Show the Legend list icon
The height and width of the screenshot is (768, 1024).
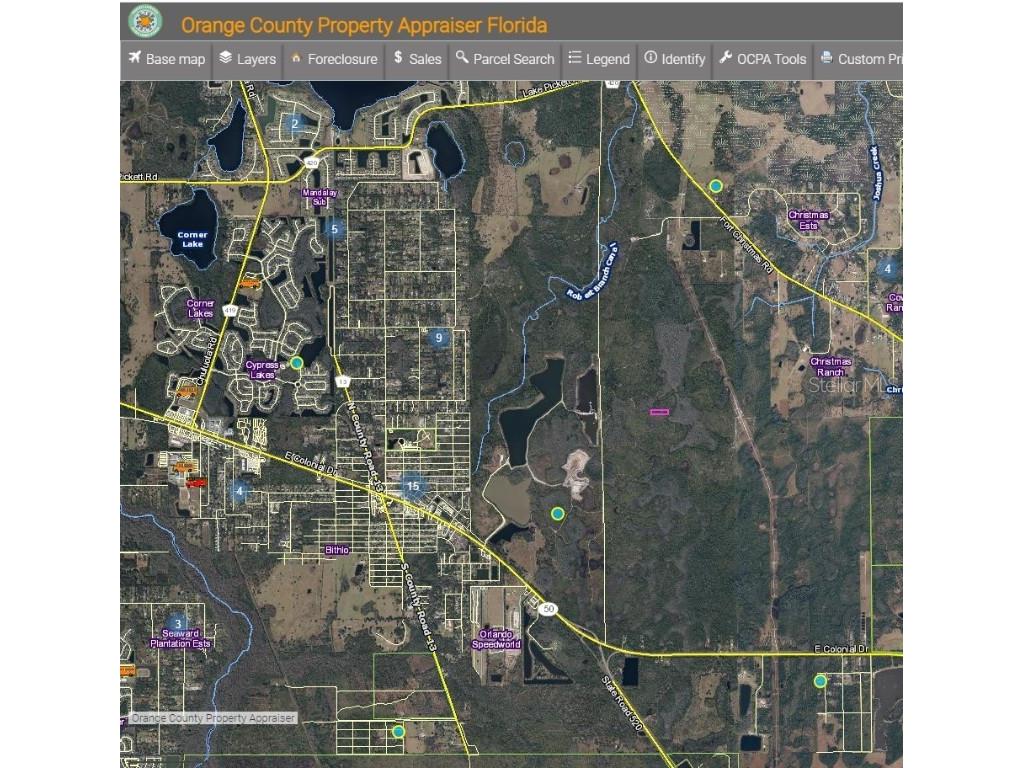[x=573, y=59]
